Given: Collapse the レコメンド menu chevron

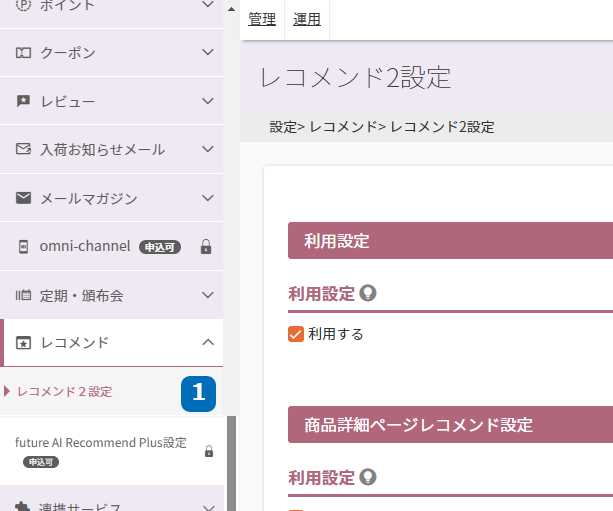Looking at the screenshot, I should (x=208, y=342).
